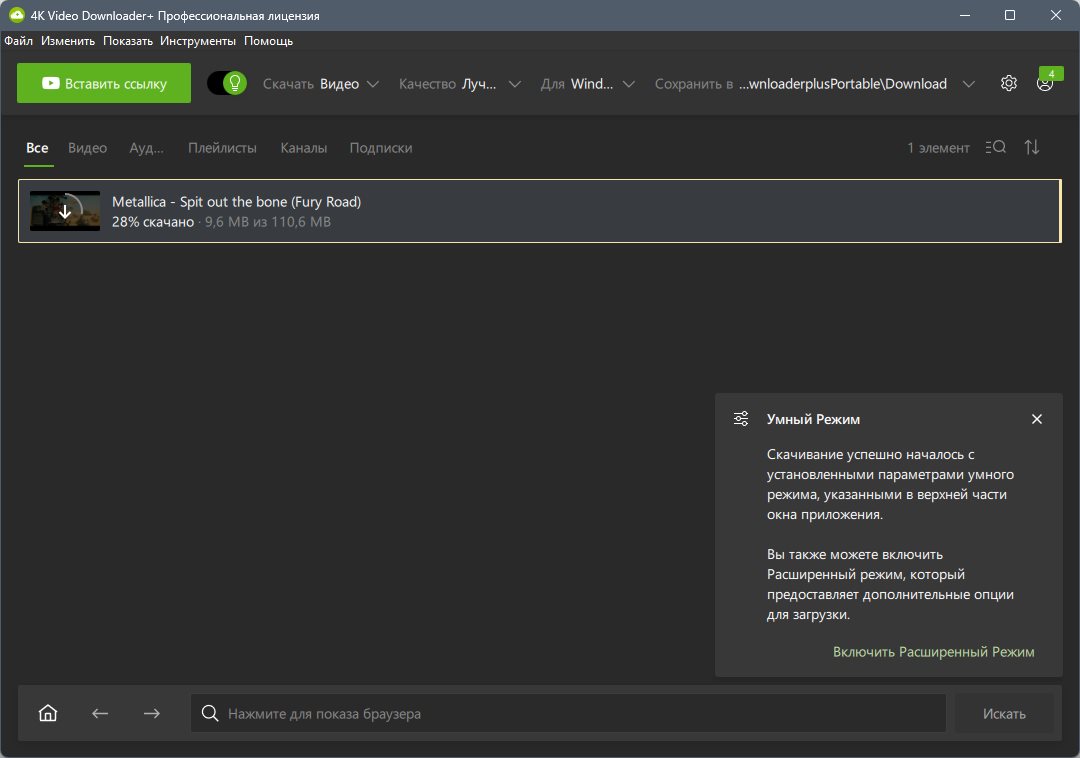Switch to the Ауд... tab

[147, 147]
